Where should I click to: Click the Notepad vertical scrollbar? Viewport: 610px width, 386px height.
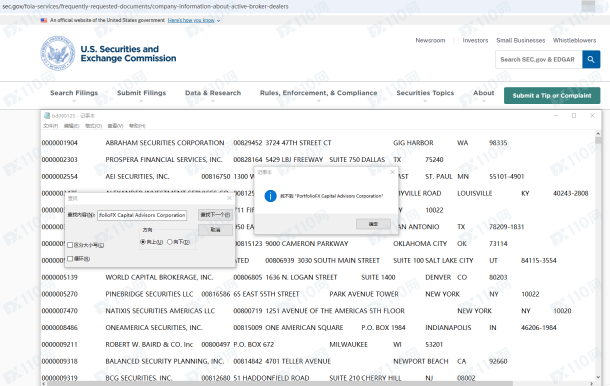598,257
